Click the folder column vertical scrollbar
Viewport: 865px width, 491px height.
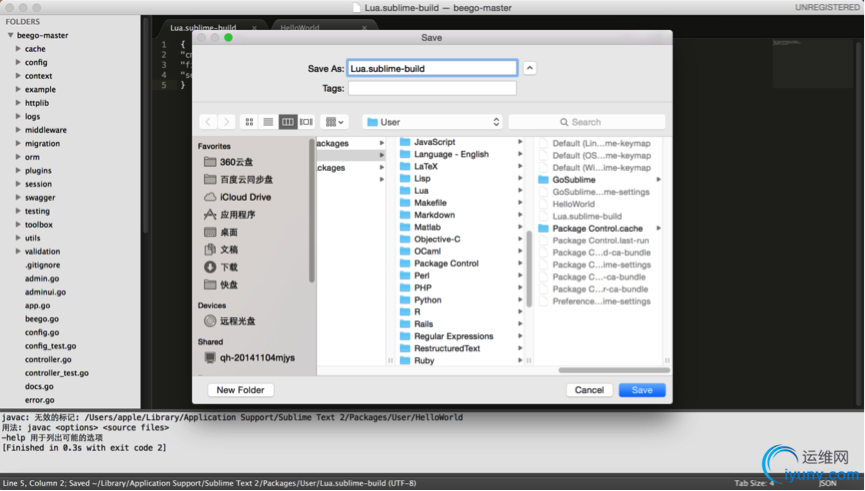coord(529,269)
